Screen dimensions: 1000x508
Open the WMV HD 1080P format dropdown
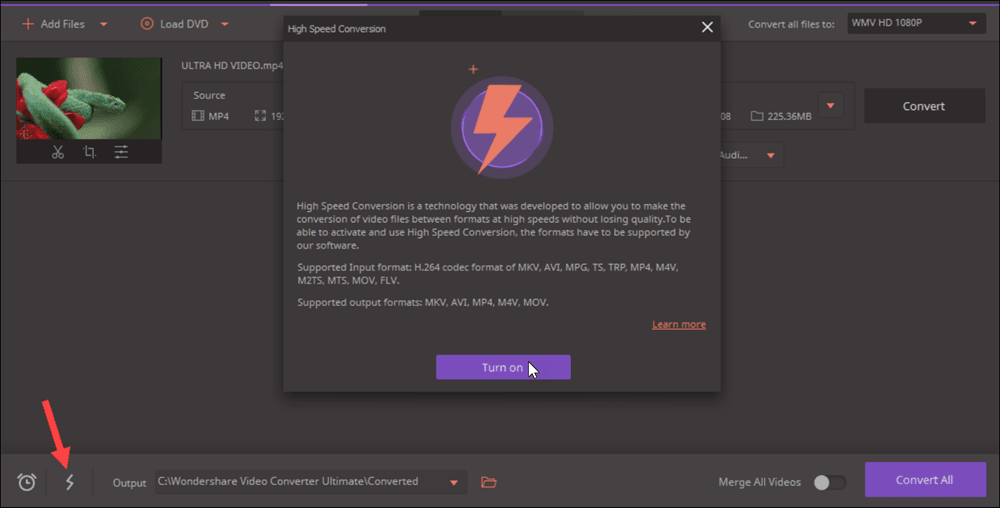click(916, 23)
